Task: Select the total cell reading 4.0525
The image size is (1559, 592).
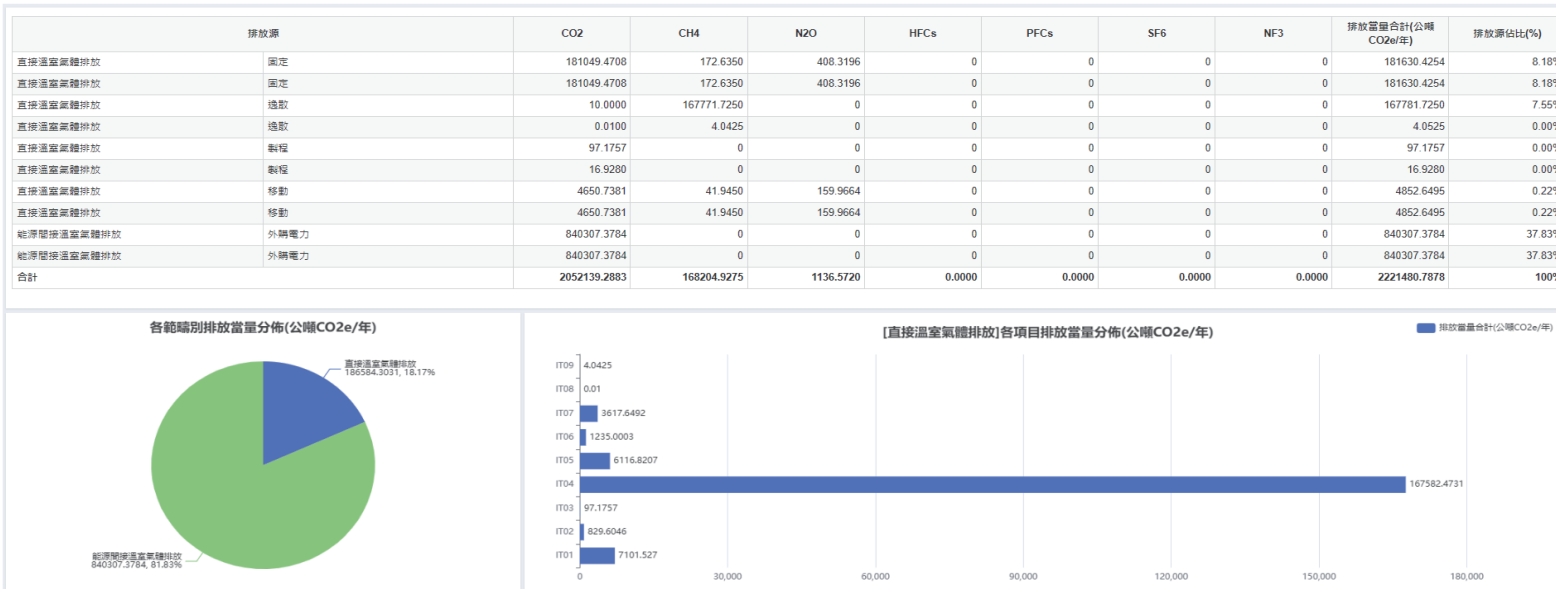Action: [x=1391, y=126]
